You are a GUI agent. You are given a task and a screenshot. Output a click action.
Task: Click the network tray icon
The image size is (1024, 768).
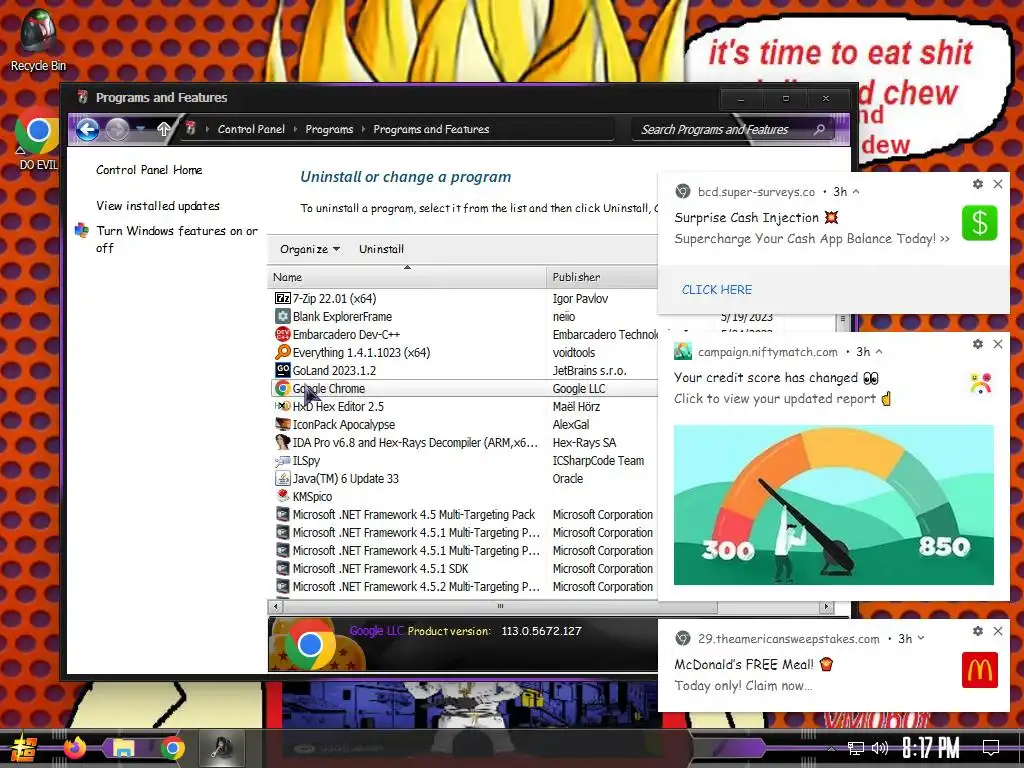(x=856, y=748)
